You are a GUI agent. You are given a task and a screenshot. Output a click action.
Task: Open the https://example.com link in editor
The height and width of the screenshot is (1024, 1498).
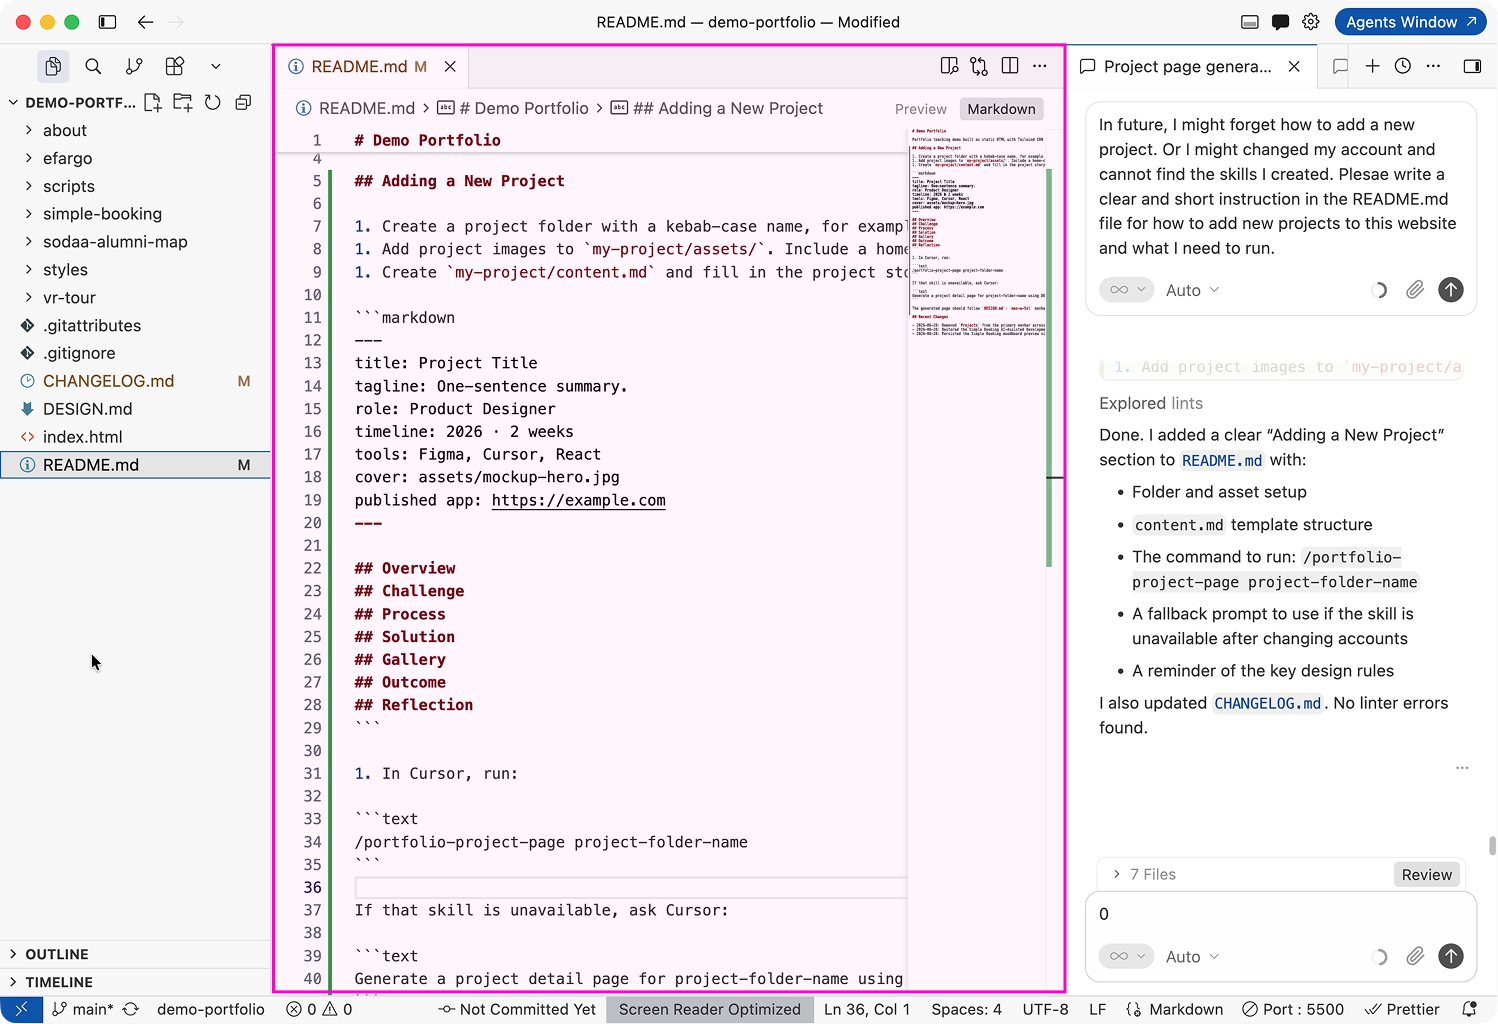point(578,500)
